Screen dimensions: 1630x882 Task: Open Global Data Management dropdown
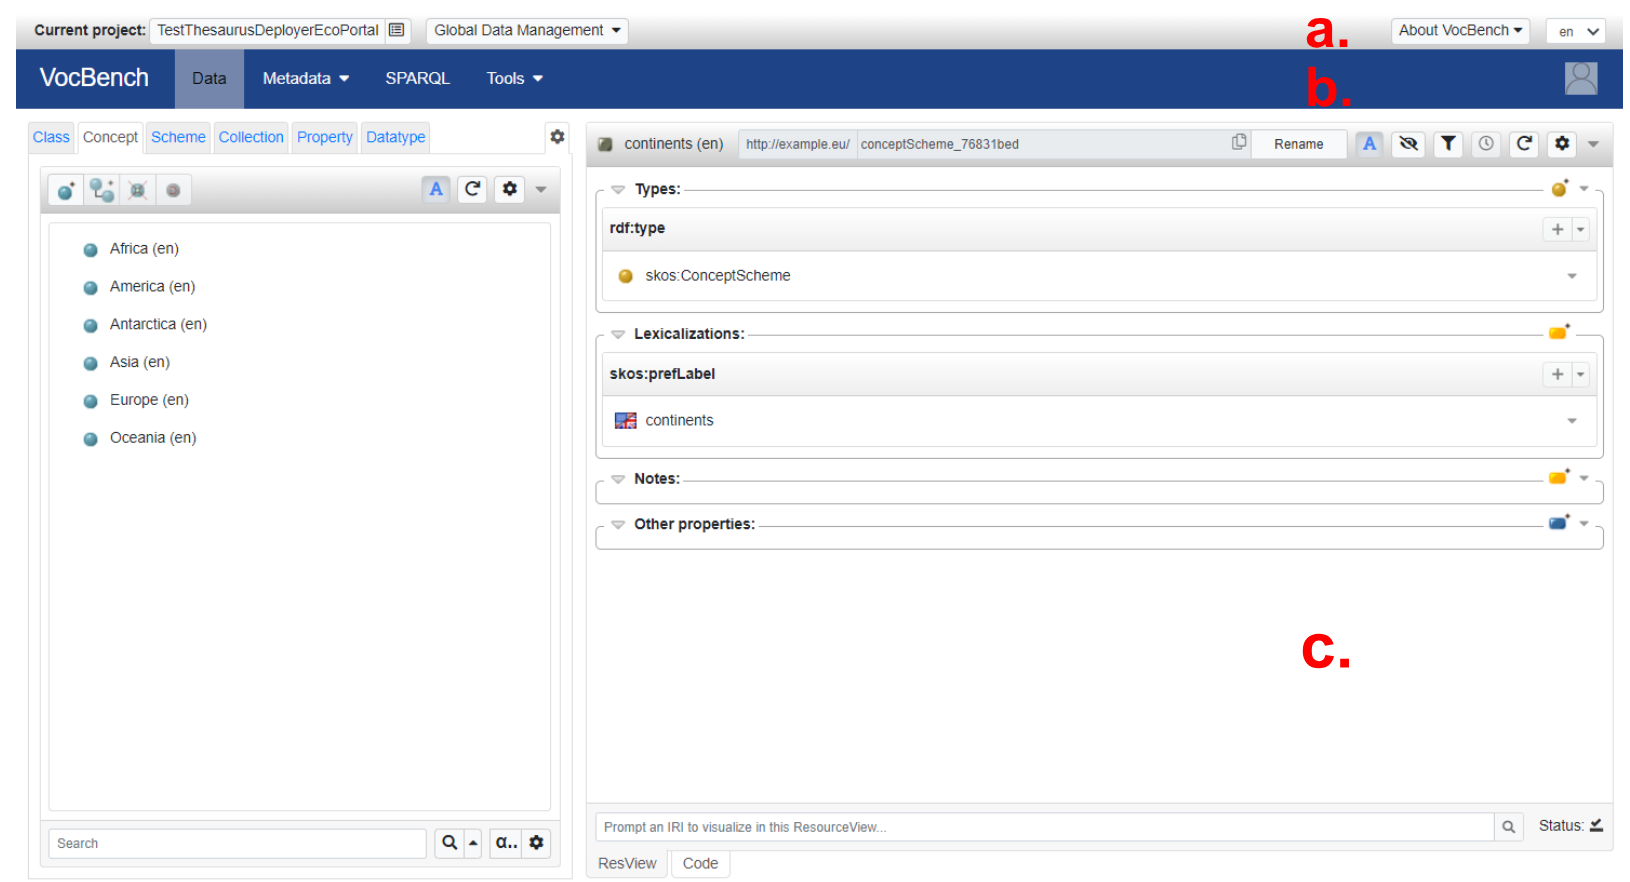click(x=527, y=30)
